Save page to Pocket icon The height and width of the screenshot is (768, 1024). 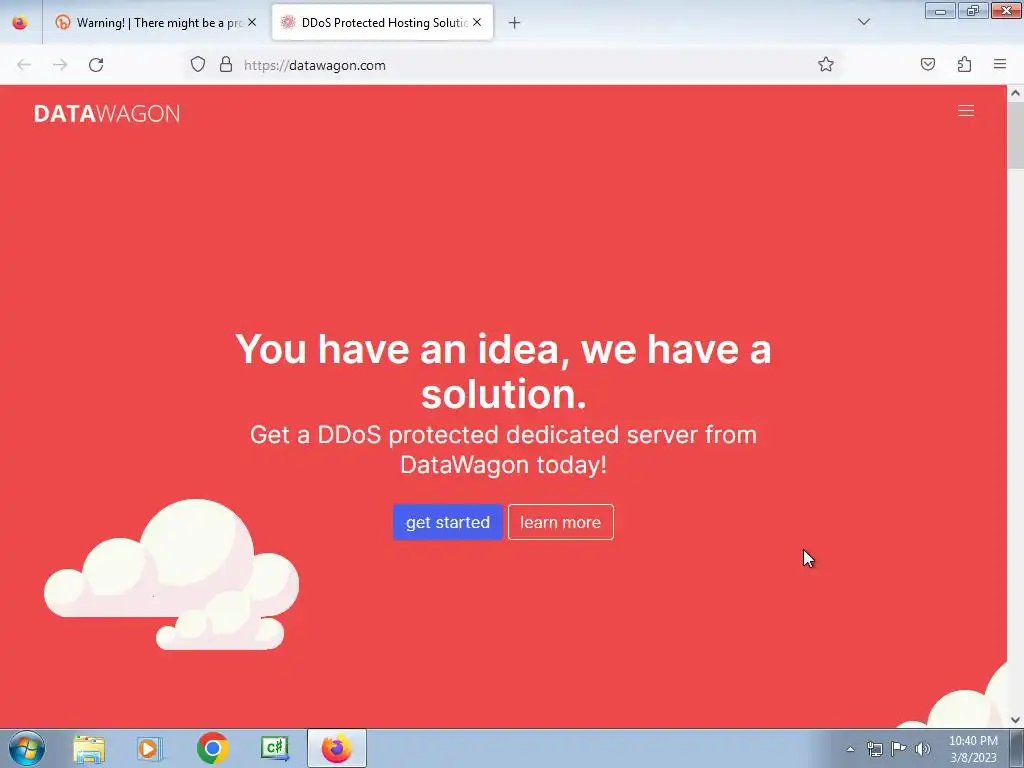click(927, 64)
